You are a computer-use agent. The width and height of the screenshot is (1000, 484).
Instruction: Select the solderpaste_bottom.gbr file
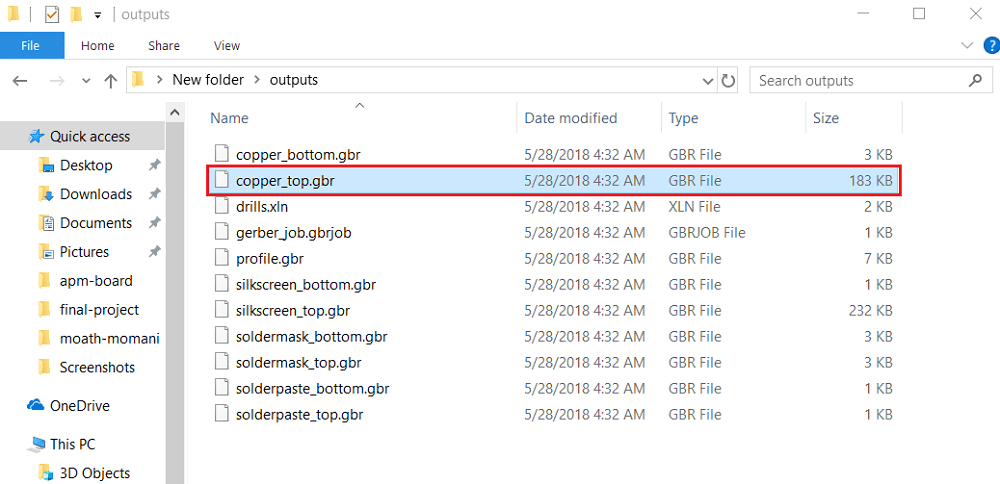553,388
